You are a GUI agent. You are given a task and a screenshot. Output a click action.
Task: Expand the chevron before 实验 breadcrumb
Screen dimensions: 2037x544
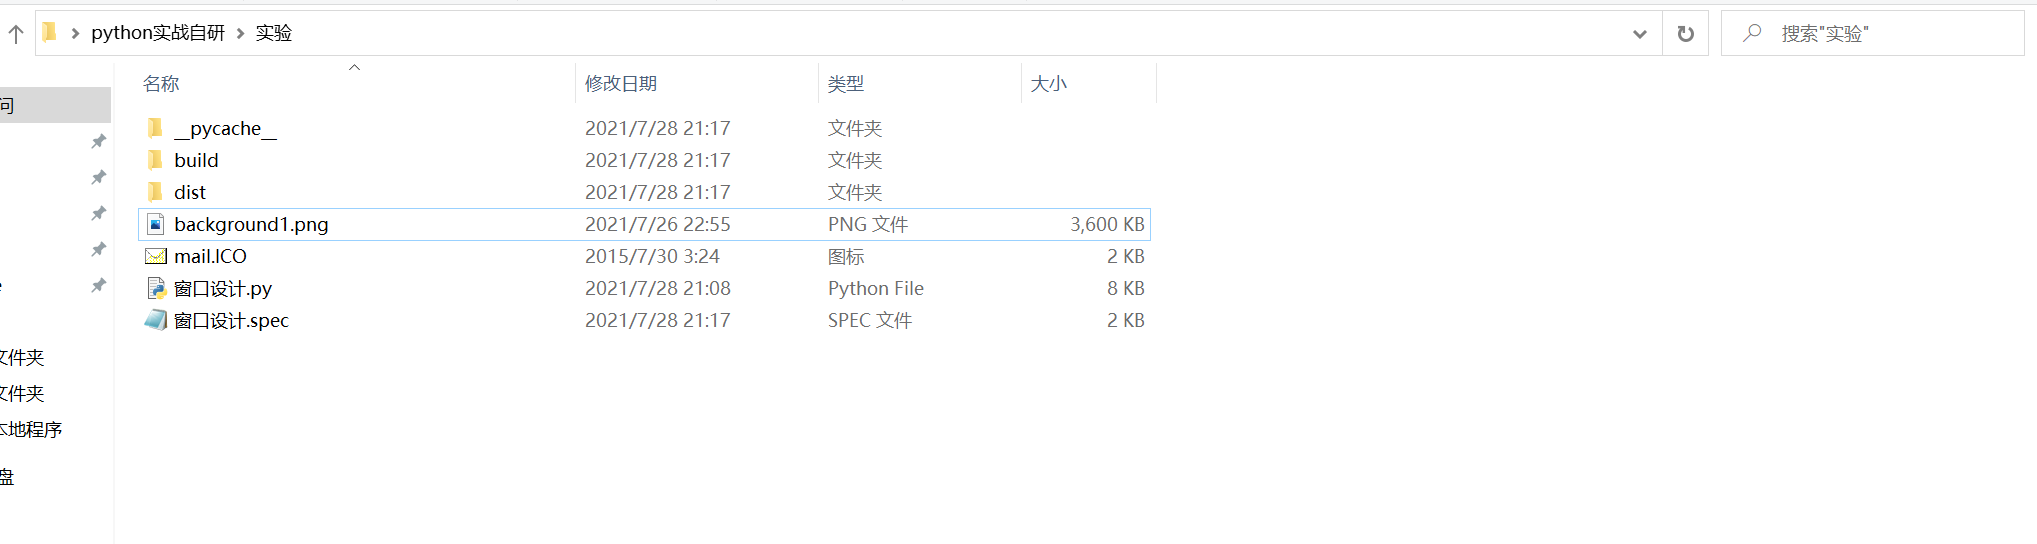[x=240, y=33]
